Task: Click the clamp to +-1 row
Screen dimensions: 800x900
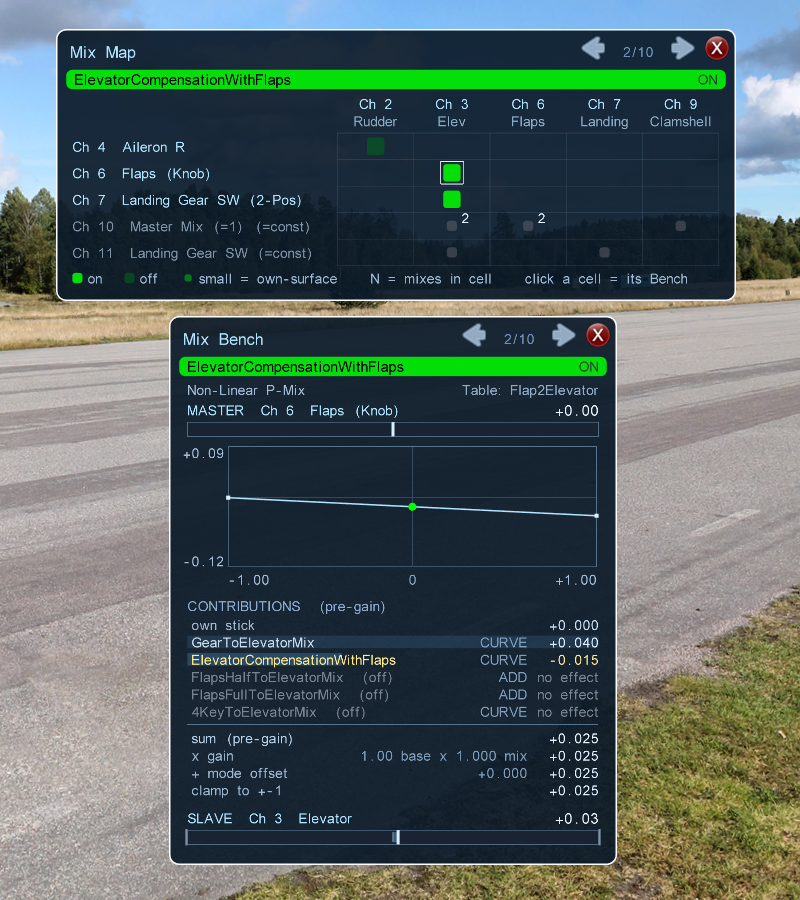Action: (x=393, y=791)
